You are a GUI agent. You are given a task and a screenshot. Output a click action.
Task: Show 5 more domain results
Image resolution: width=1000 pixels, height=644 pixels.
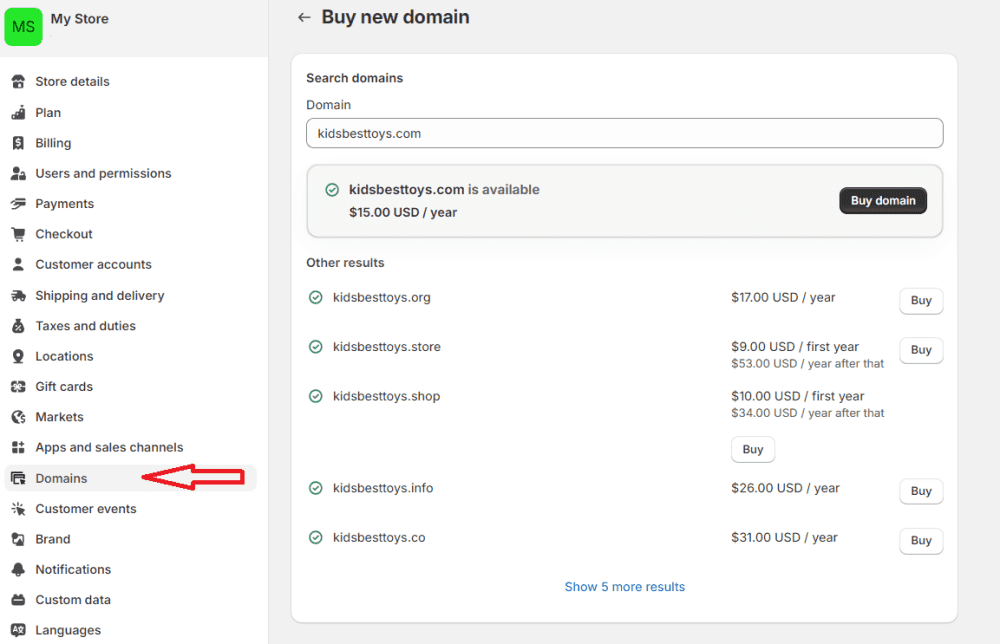pyautogui.click(x=624, y=587)
